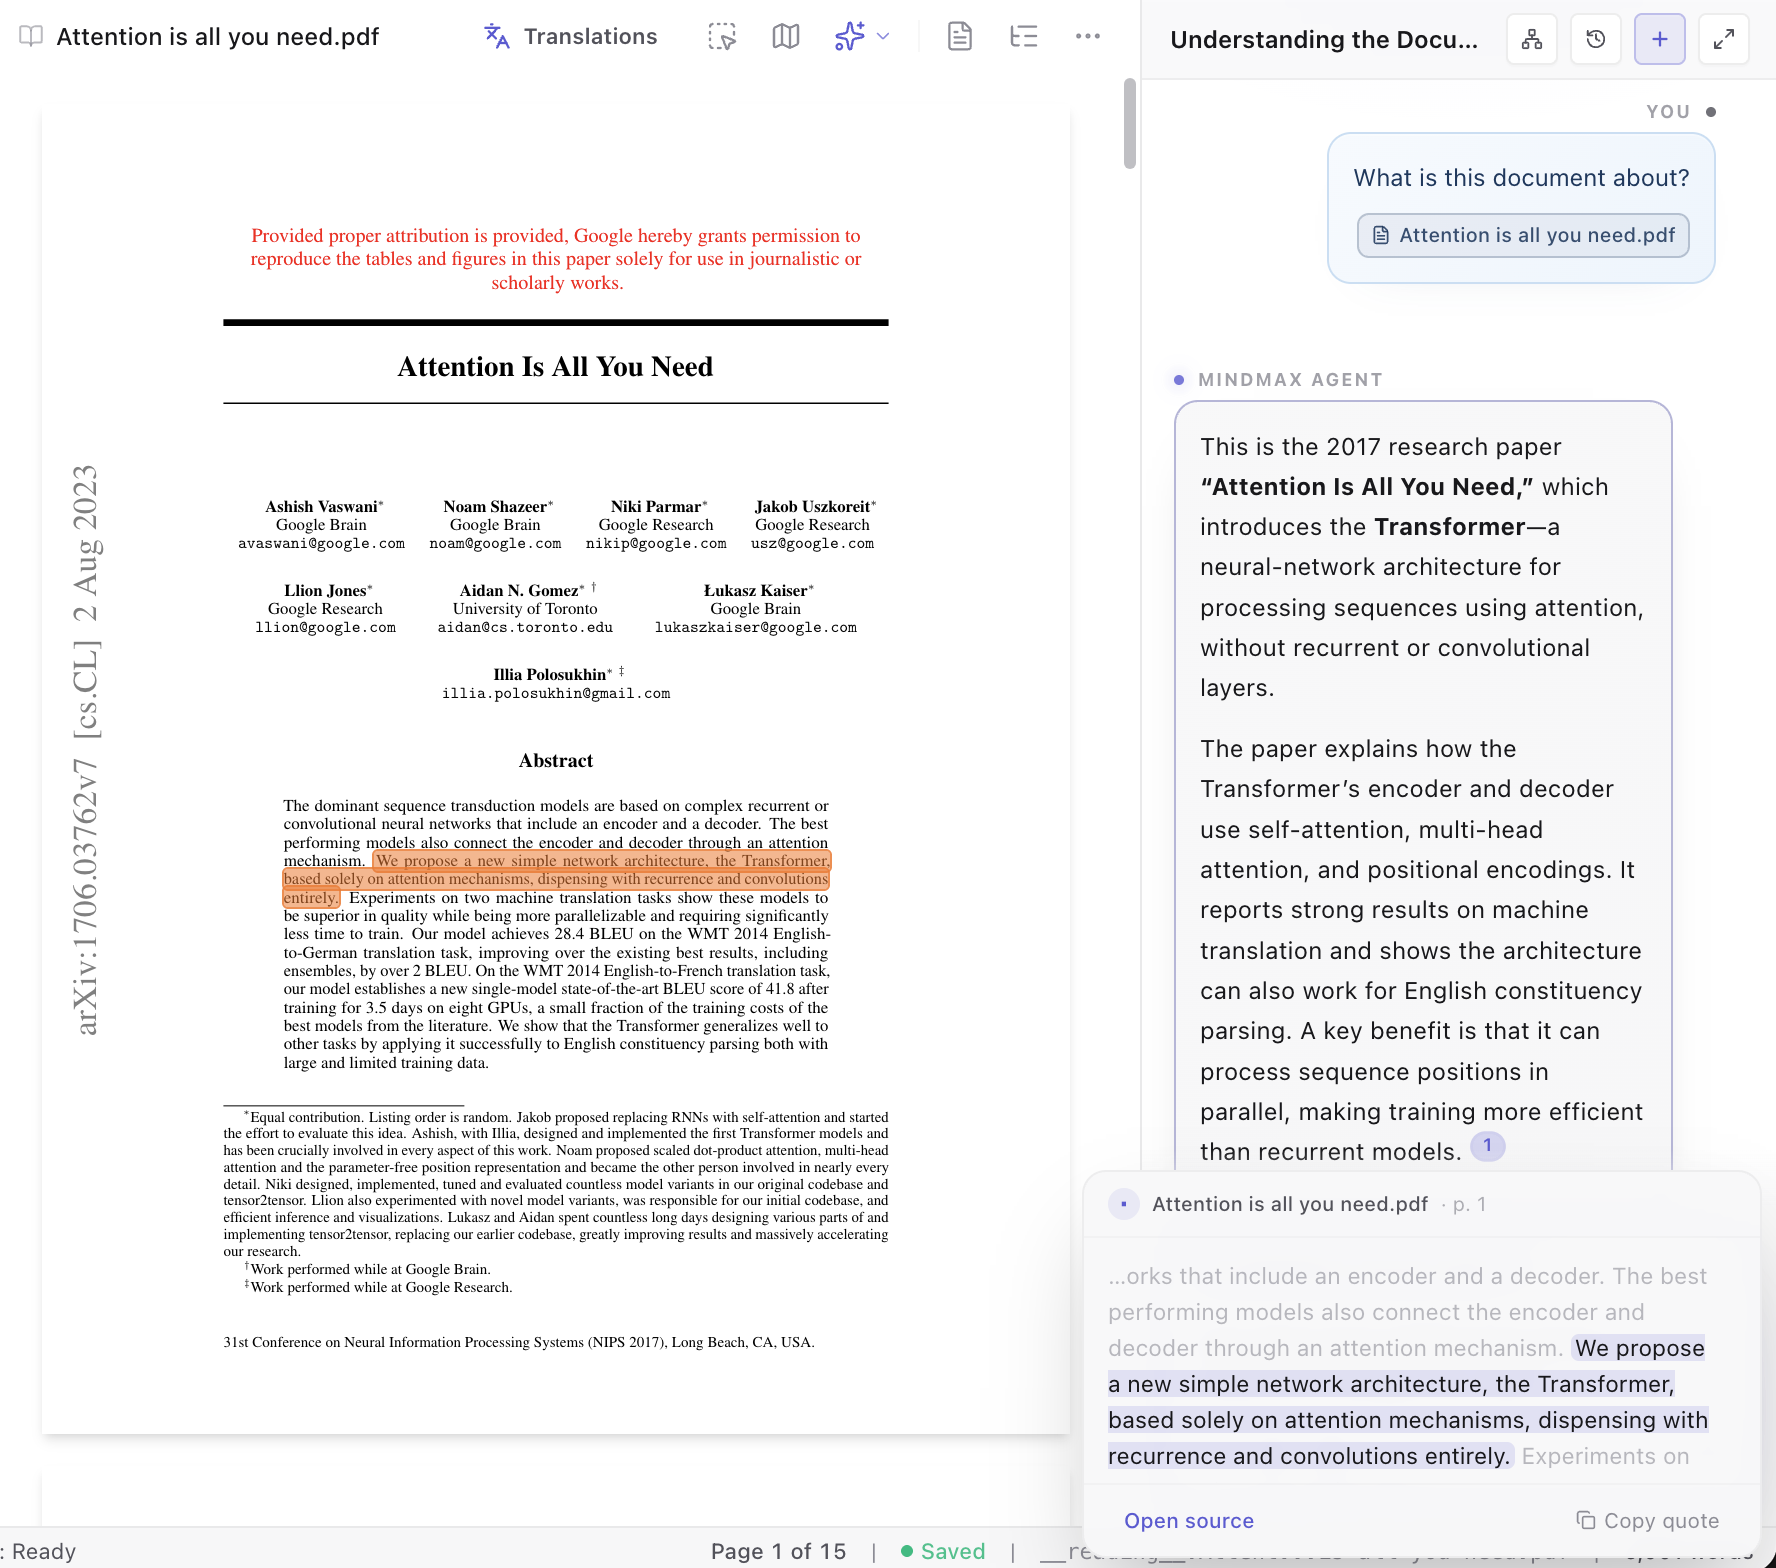
Task: Click the arXiv identifier sidebar text
Action: [86, 750]
